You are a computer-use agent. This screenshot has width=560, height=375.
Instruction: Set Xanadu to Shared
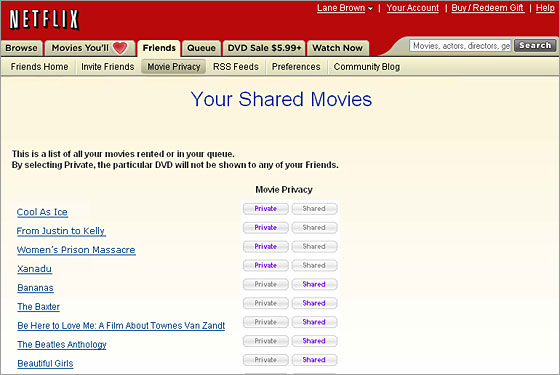(314, 266)
